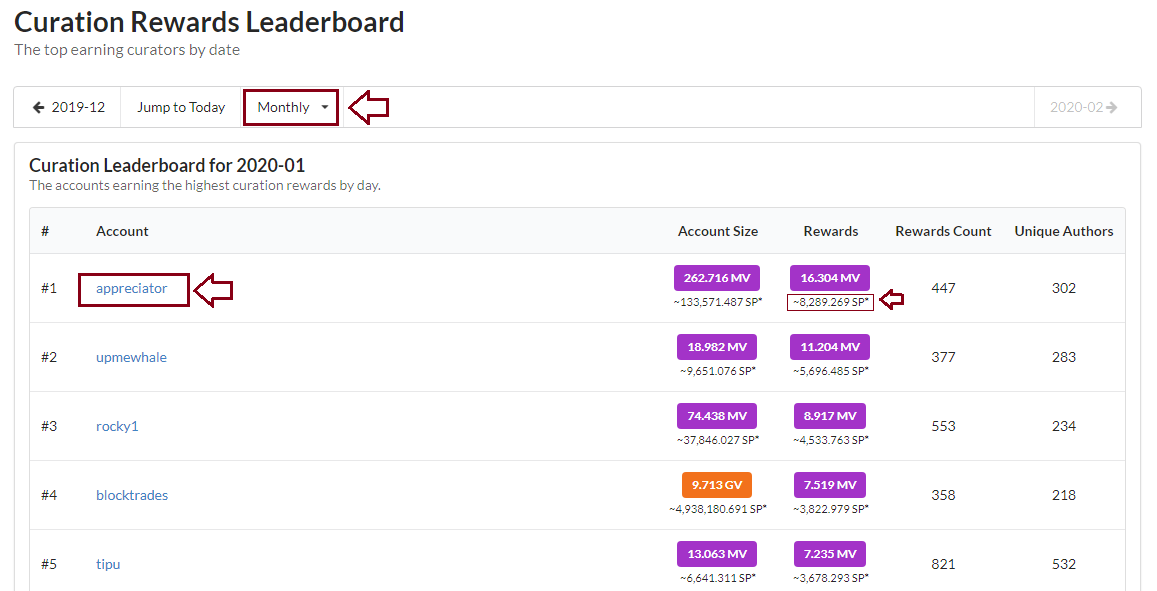
Task: Open appreciator account link
Action: pos(131,288)
